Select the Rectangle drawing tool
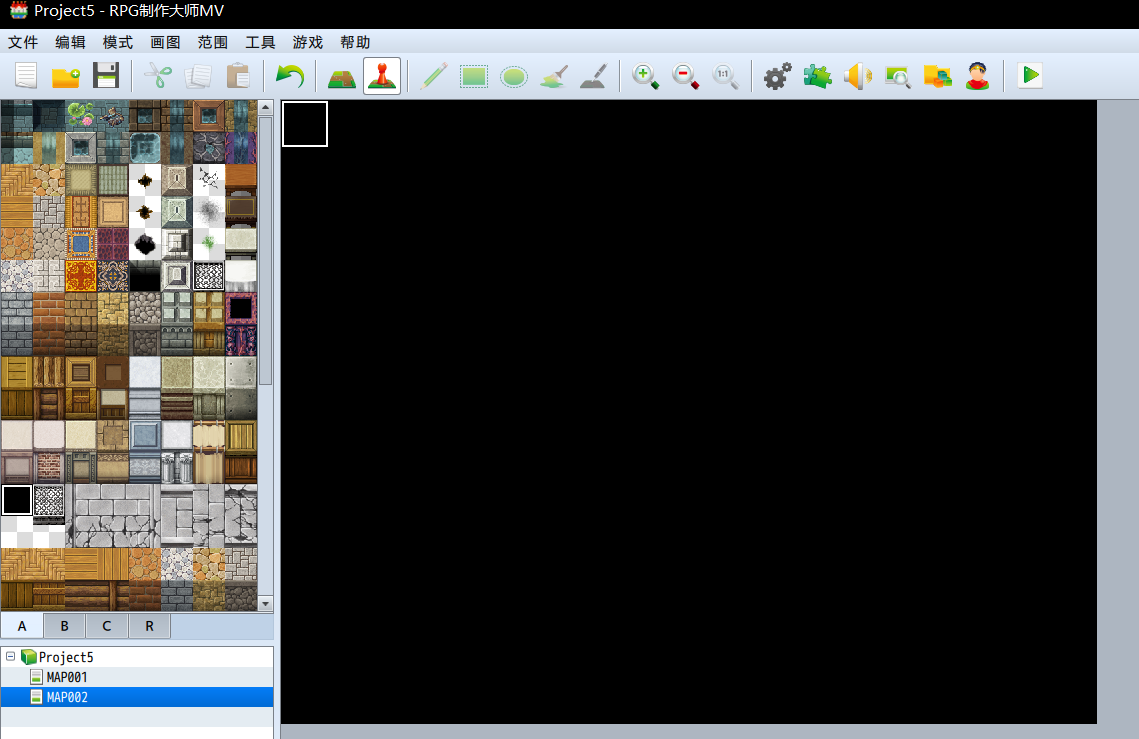This screenshot has height=739, width=1139. (x=474, y=76)
